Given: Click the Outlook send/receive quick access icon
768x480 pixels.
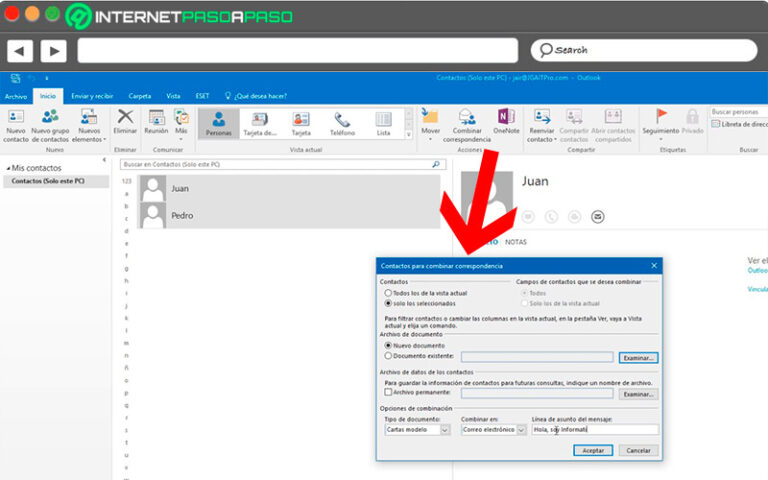Looking at the screenshot, I should 15,78.
